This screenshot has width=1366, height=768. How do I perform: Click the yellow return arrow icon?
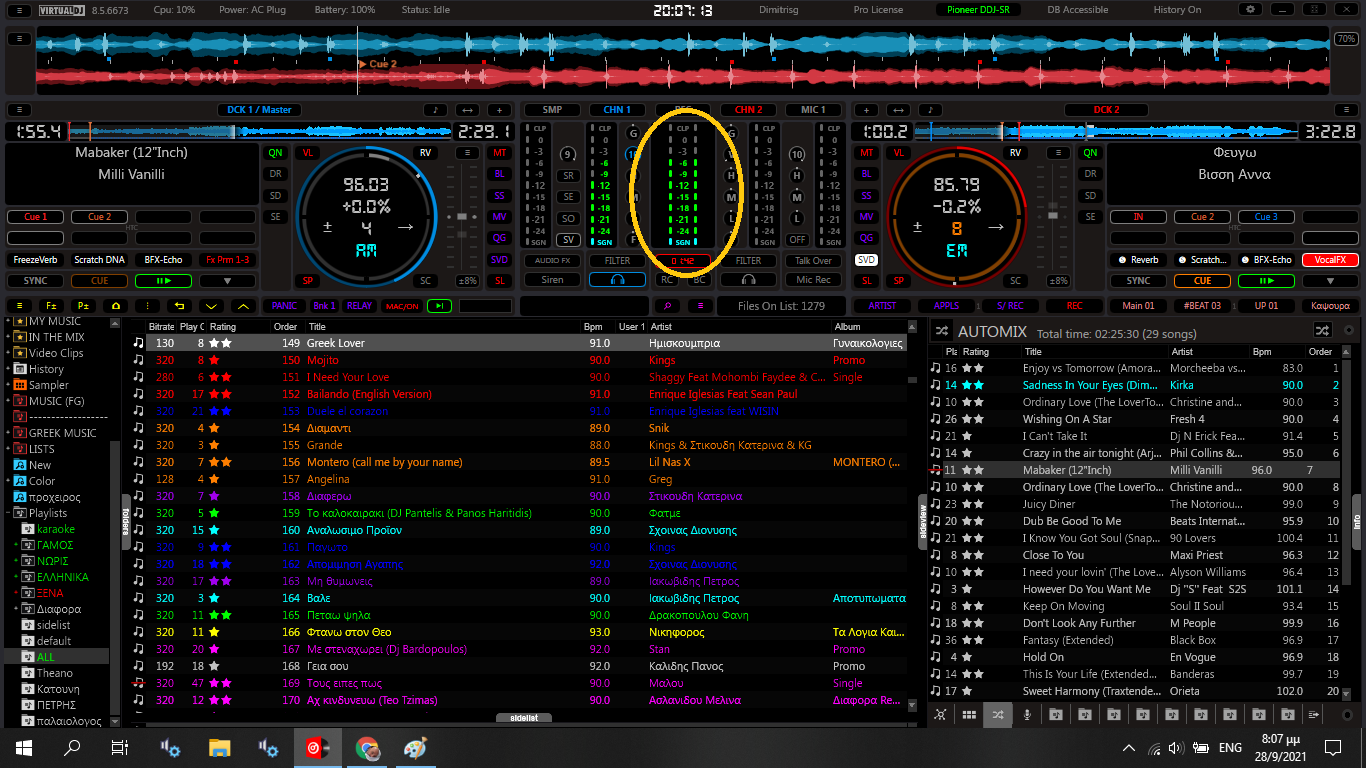(x=180, y=306)
